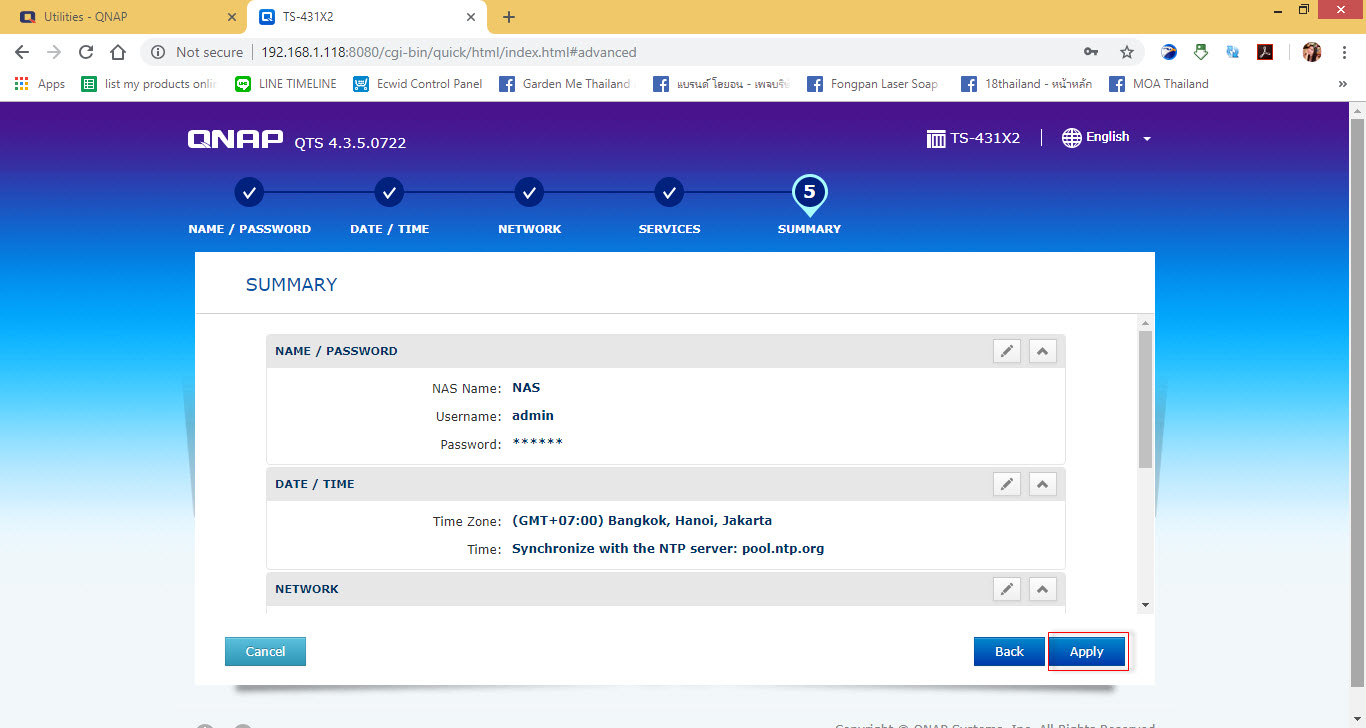Click the Back button
This screenshot has height=728, width=1366.
1009,651
